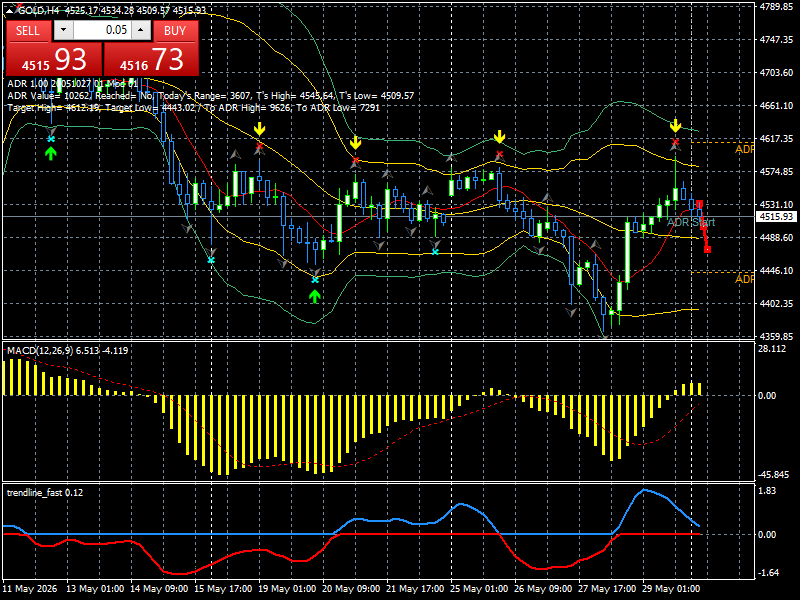Click the red X marker under the 19 May arrow

(x=260, y=147)
